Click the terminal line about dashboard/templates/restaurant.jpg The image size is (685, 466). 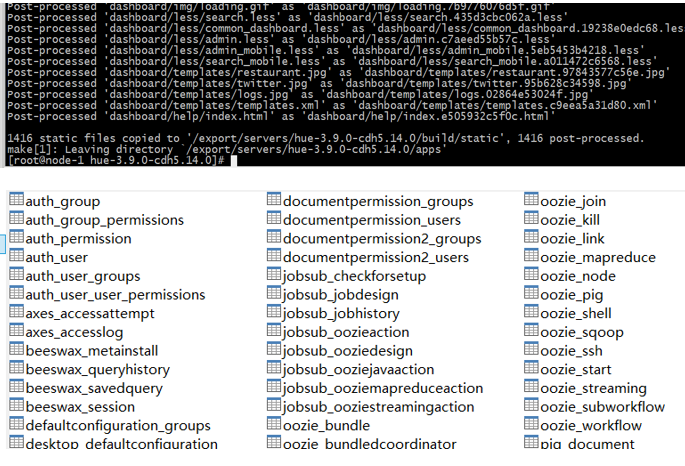pos(339,72)
